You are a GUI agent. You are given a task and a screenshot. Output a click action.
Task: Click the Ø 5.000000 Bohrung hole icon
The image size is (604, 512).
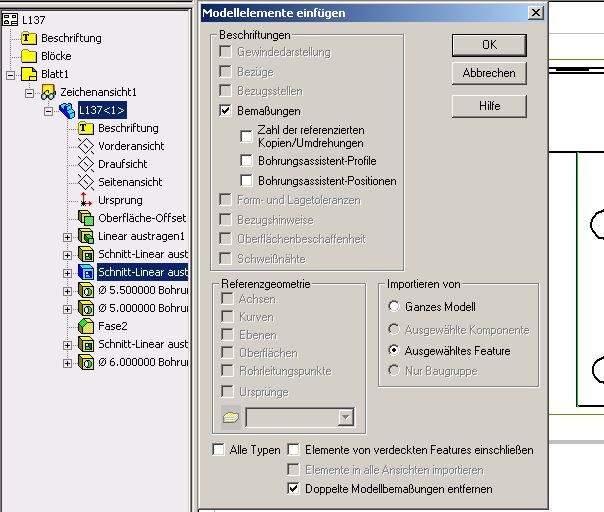(86, 308)
